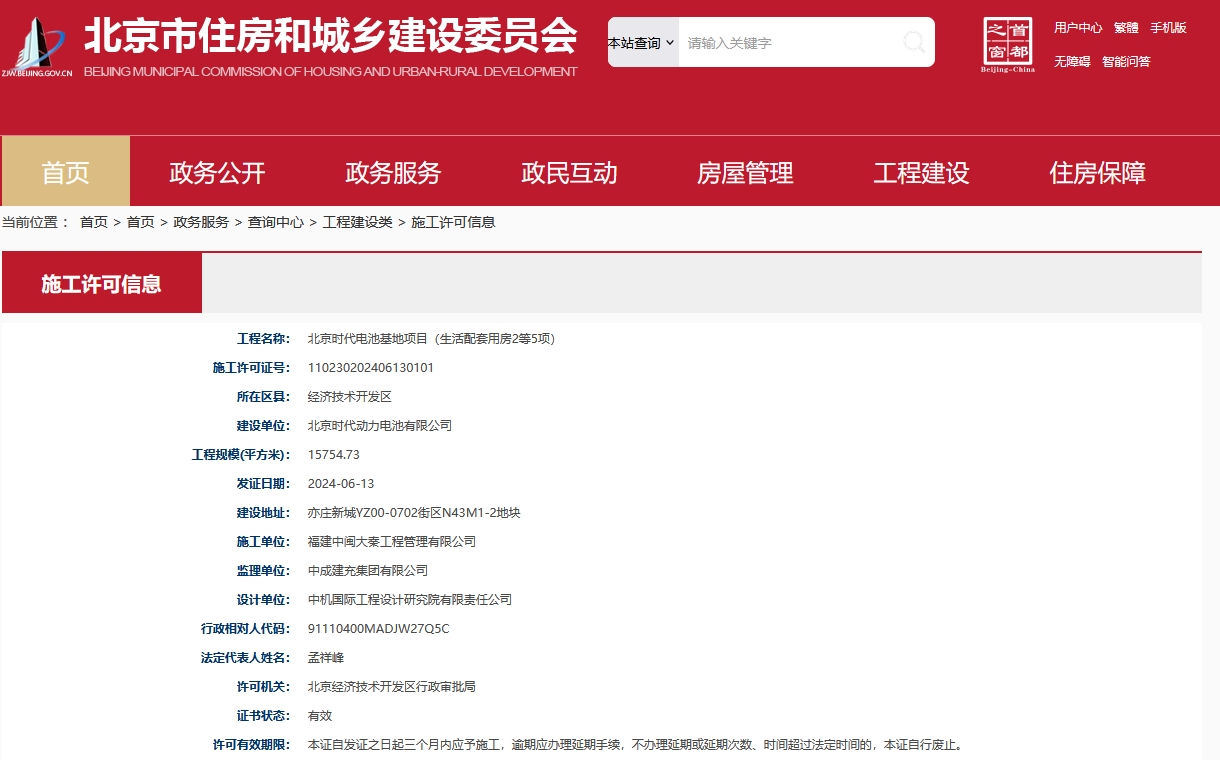Open the 房屋管理 navigation menu
1220x760 pixels.
tap(745, 172)
